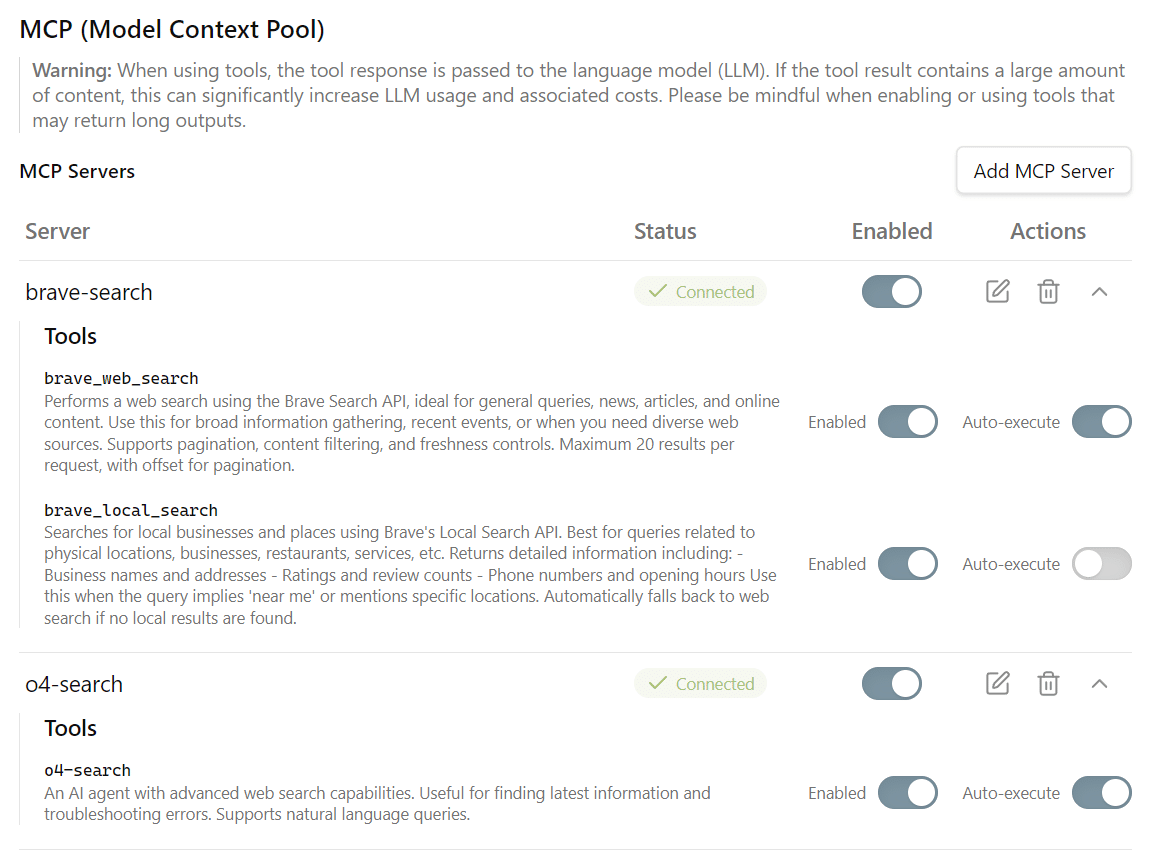Turn off Auto-execute for brave_web_search
Image resolution: width=1174 pixels, height=859 pixels.
(1101, 422)
